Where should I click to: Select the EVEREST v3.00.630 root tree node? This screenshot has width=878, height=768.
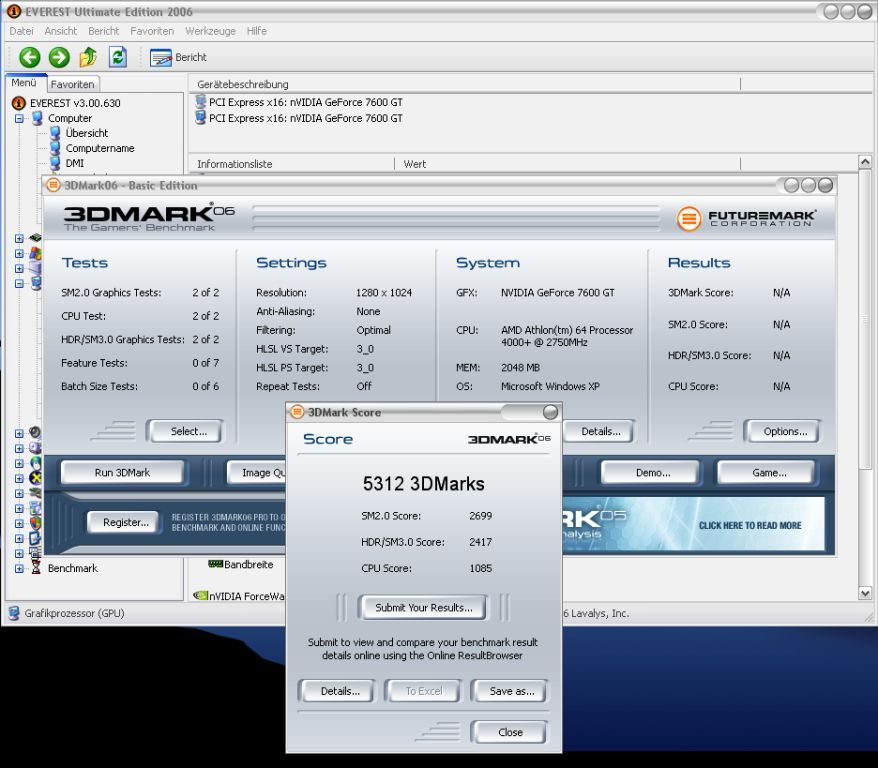[74, 103]
